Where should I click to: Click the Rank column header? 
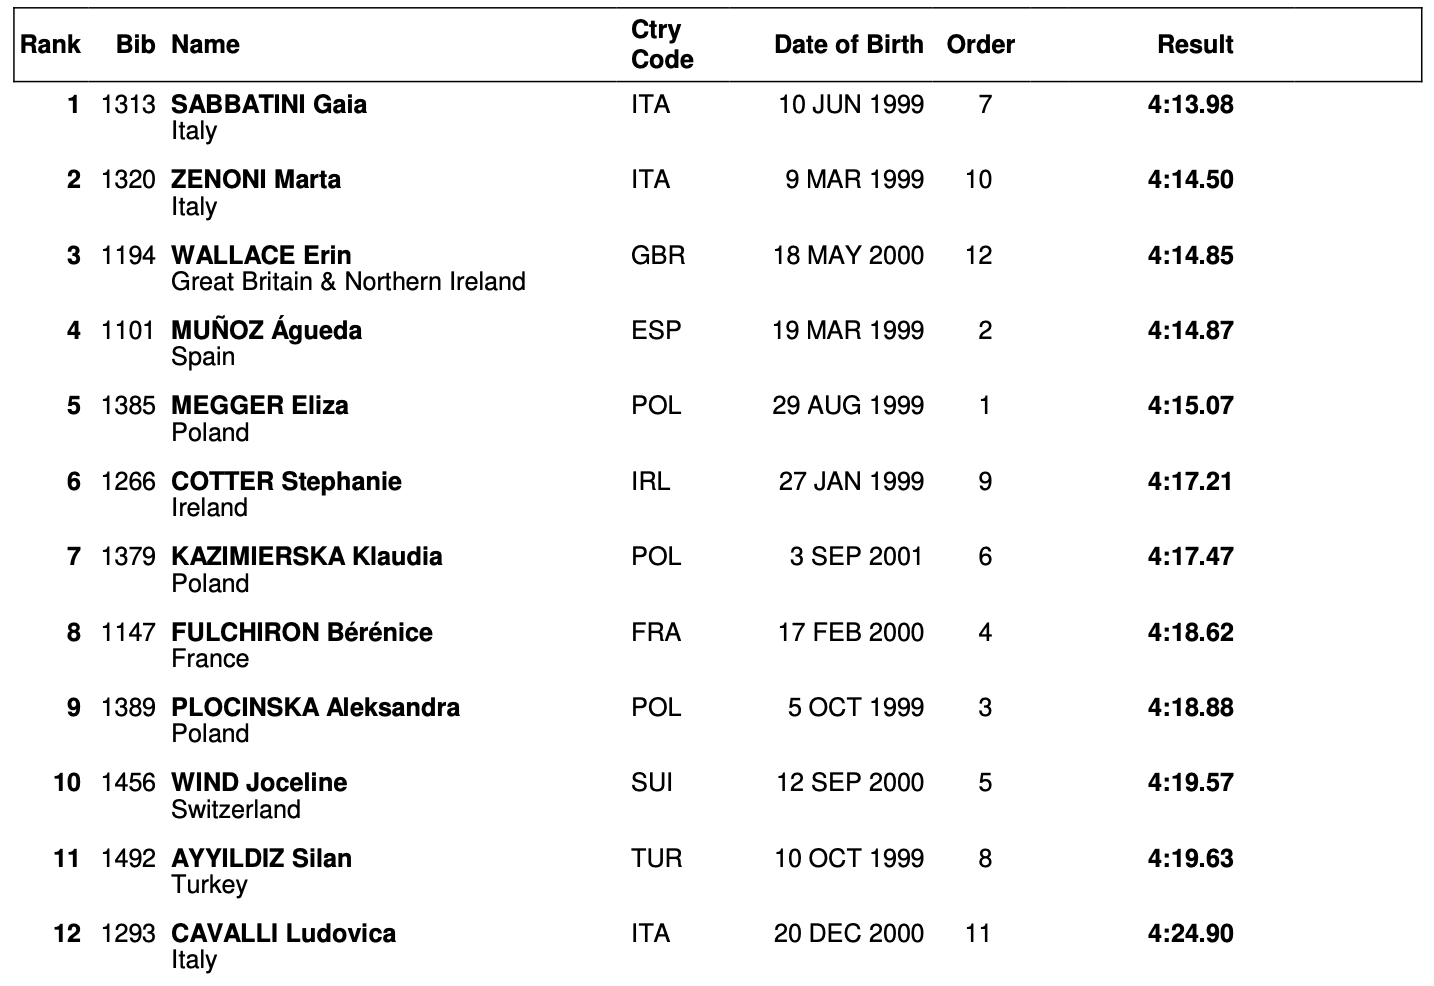[x=50, y=45]
